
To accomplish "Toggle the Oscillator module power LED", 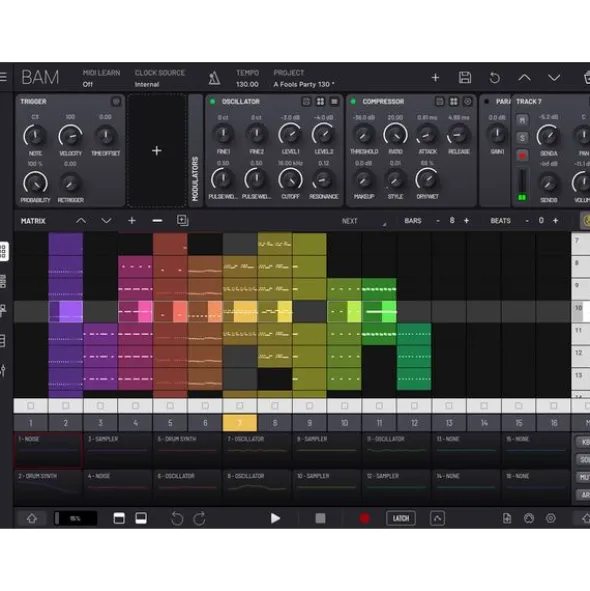I will [212, 101].
